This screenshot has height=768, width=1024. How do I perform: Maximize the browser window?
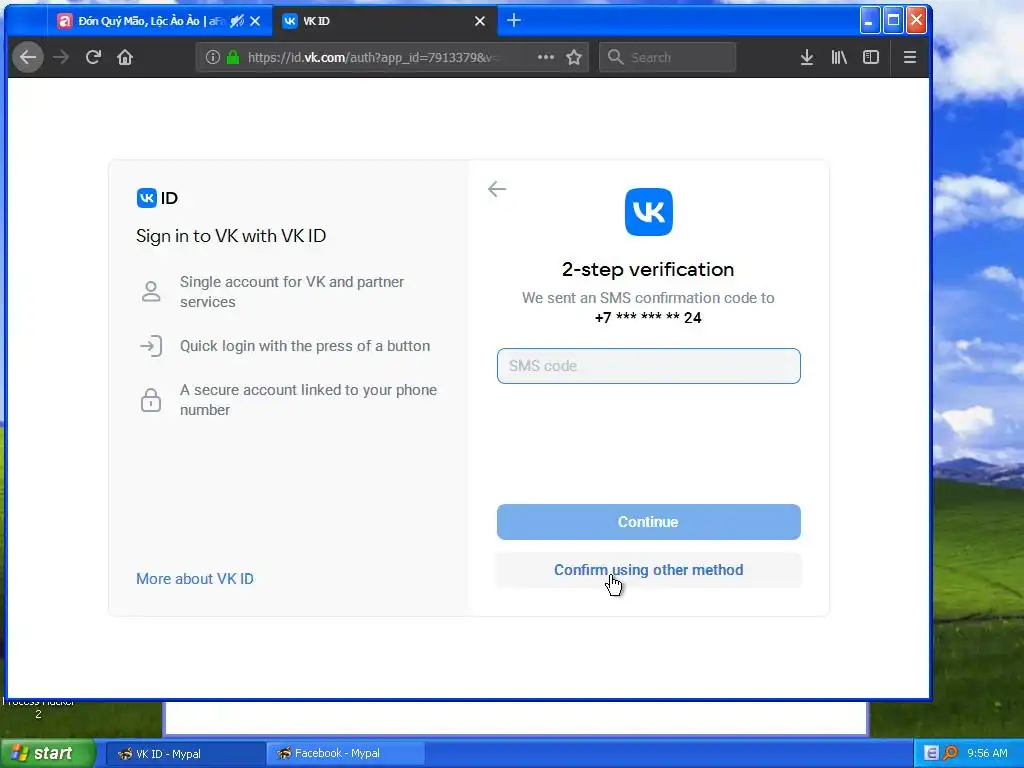tap(893, 21)
